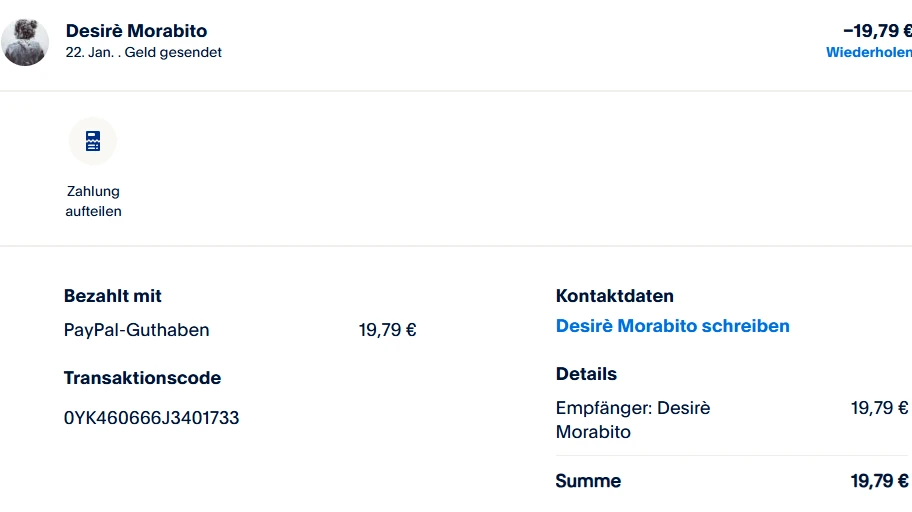Screen dimensions: 912x512
Task: Select the transaction code 0YK460666J3401733
Action: coord(151,418)
